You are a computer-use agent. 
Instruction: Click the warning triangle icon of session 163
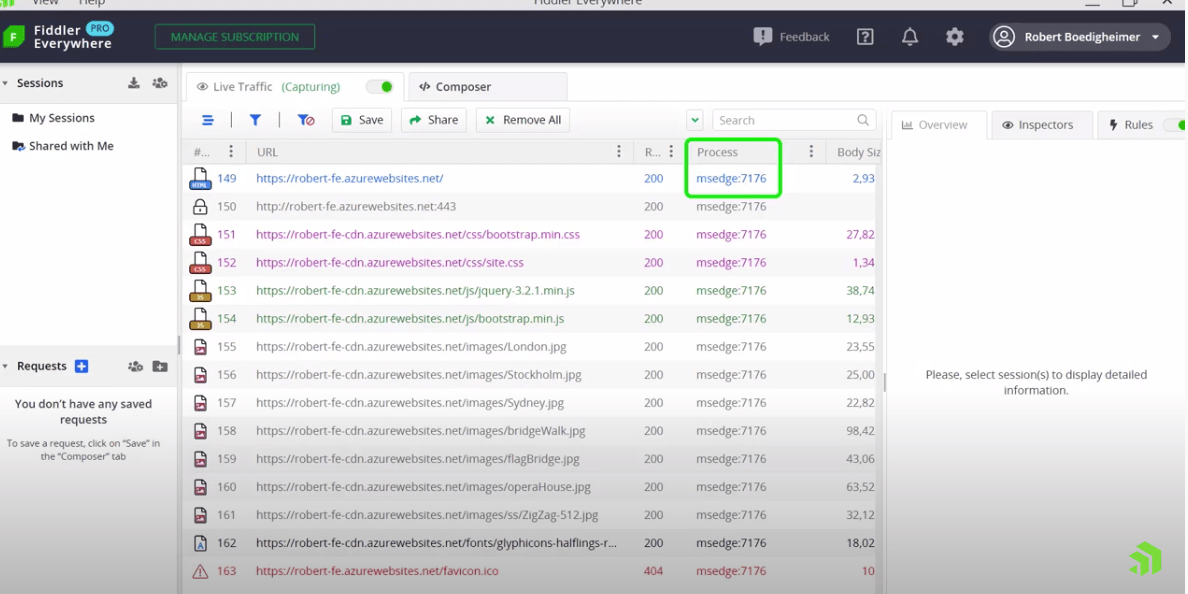point(200,571)
